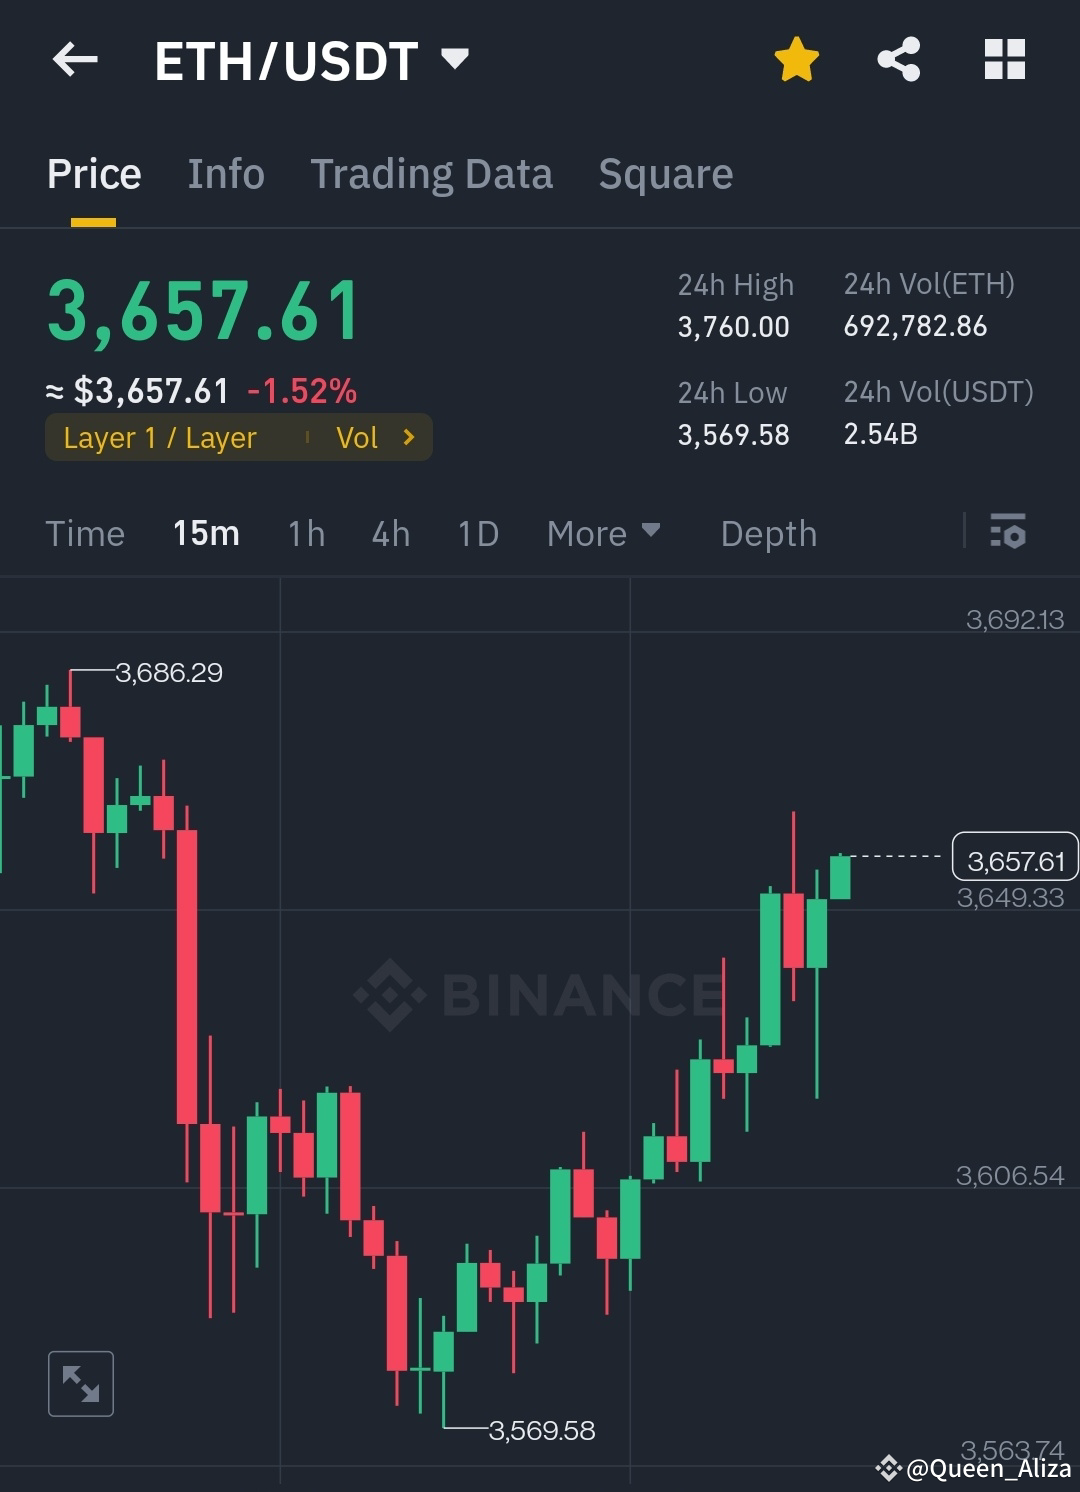
Task: Select the Time interval option
Action: (x=85, y=533)
